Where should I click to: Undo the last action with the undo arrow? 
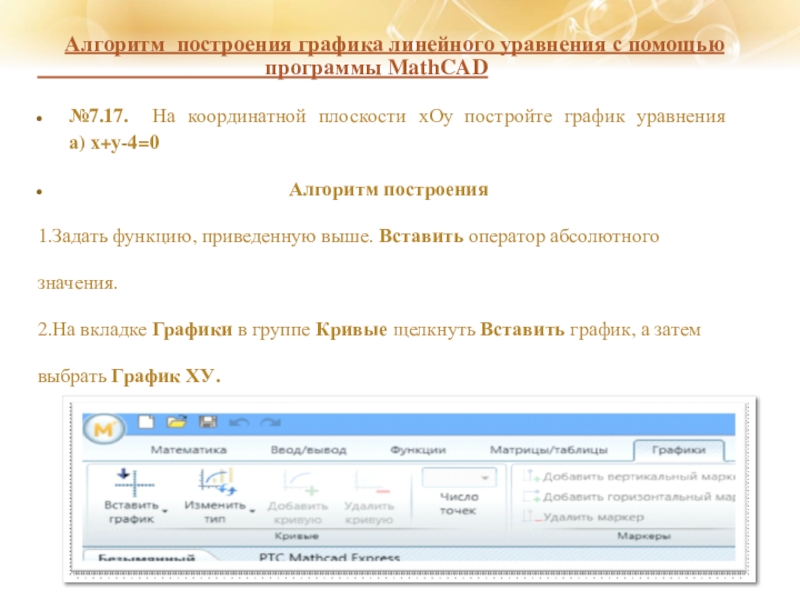(239, 422)
